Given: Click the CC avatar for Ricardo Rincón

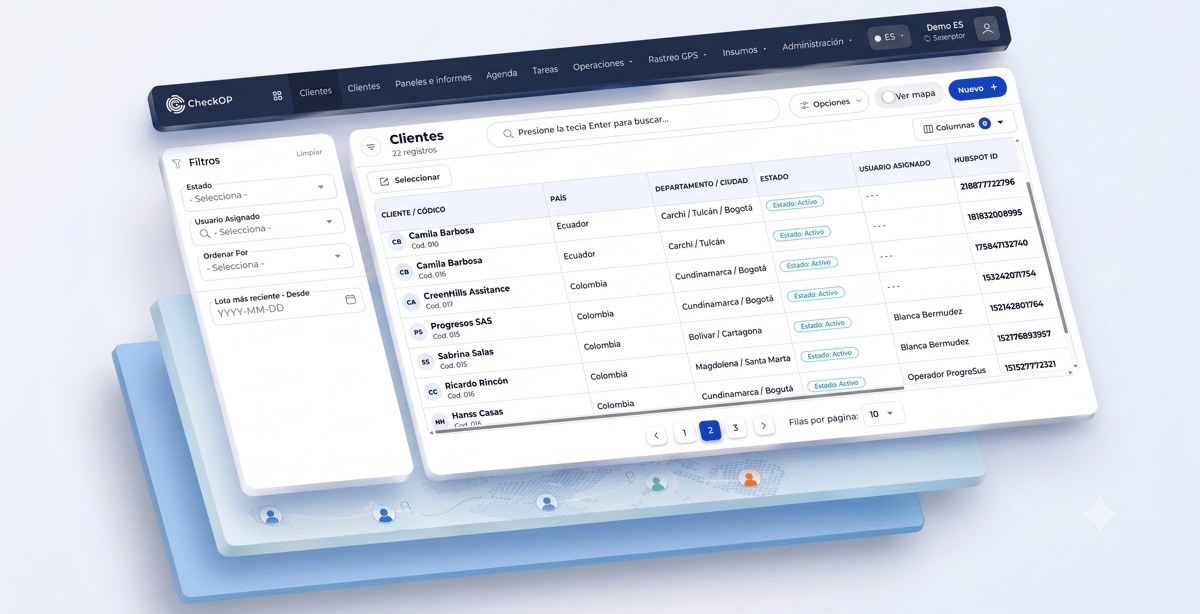Looking at the screenshot, I should pyautogui.click(x=432, y=392).
